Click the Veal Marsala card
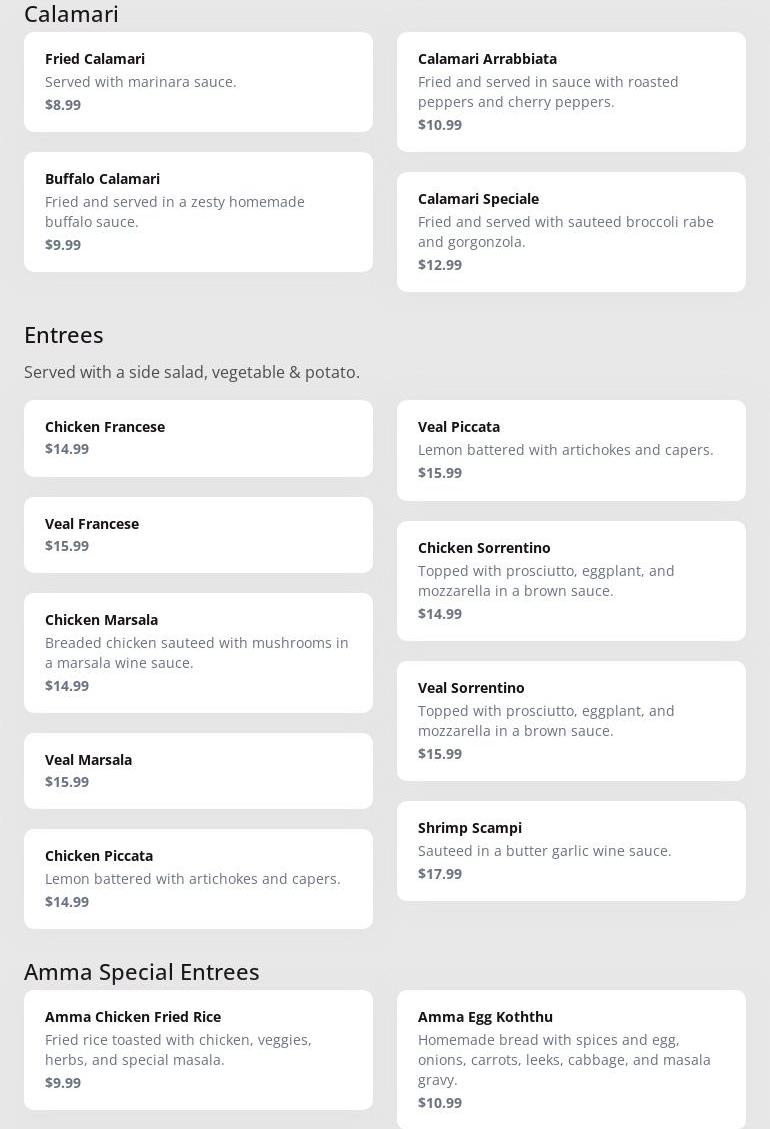Viewport: 770px width, 1129px height. point(198,770)
